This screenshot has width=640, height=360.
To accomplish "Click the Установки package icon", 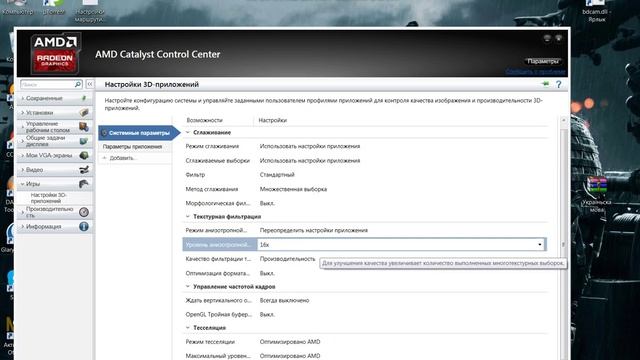I will pos(84,112).
